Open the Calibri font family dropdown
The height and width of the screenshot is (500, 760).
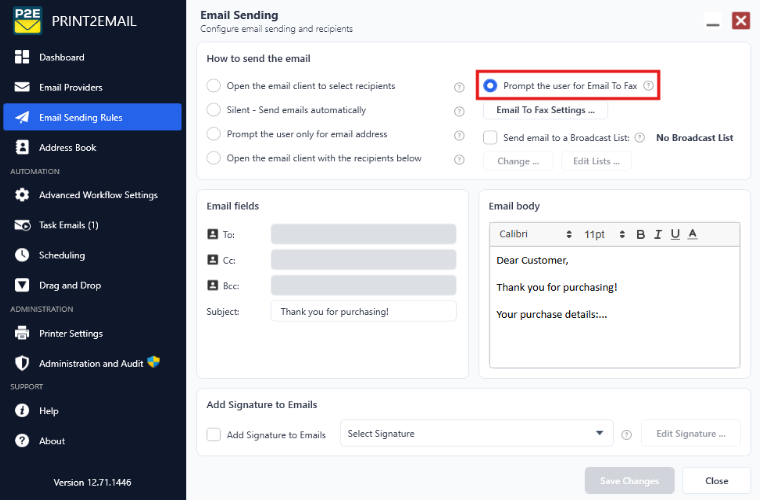coord(535,234)
